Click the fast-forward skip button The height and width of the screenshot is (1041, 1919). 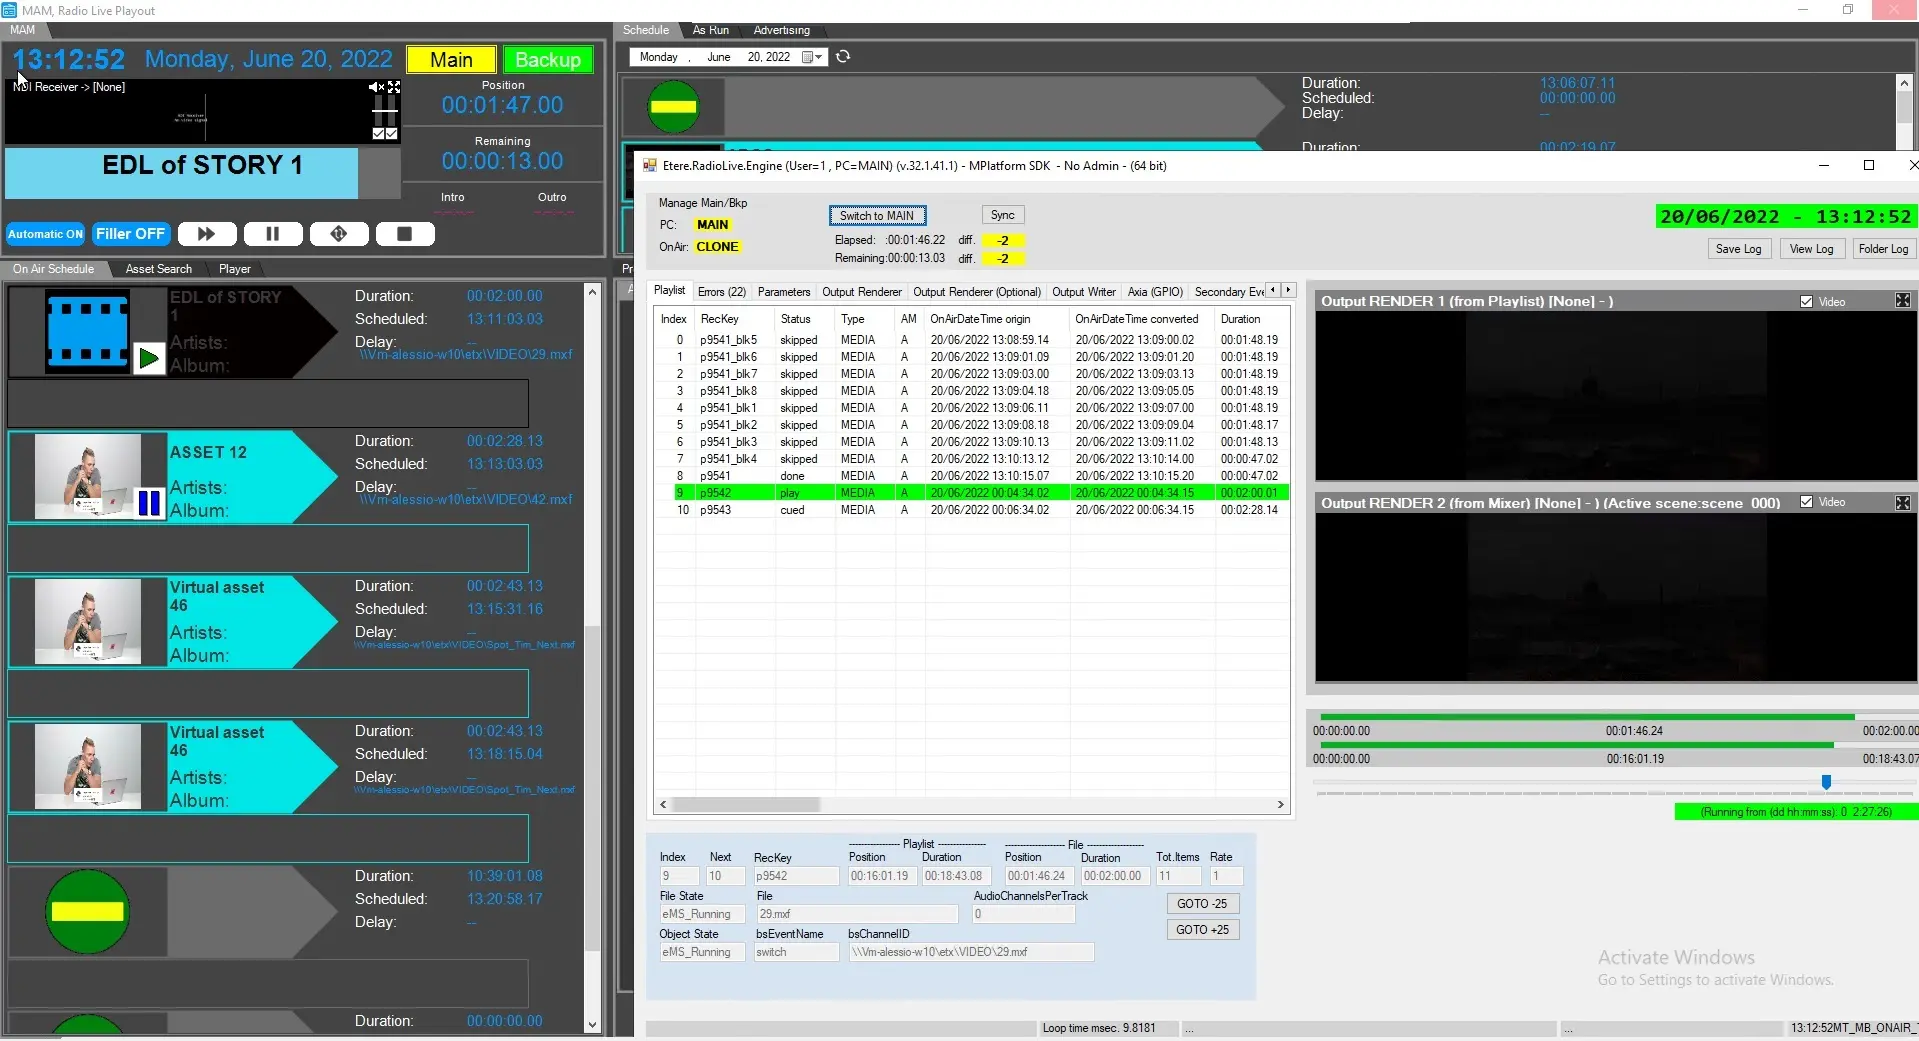point(207,234)
